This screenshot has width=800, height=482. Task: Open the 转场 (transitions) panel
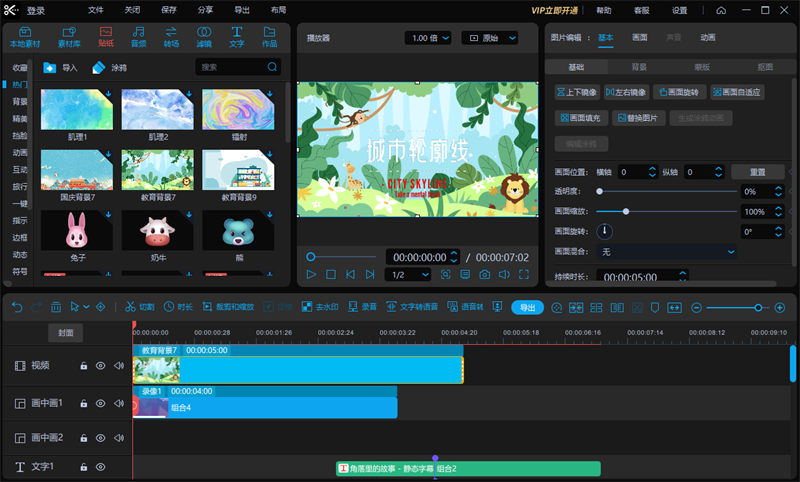coord(171,37)
